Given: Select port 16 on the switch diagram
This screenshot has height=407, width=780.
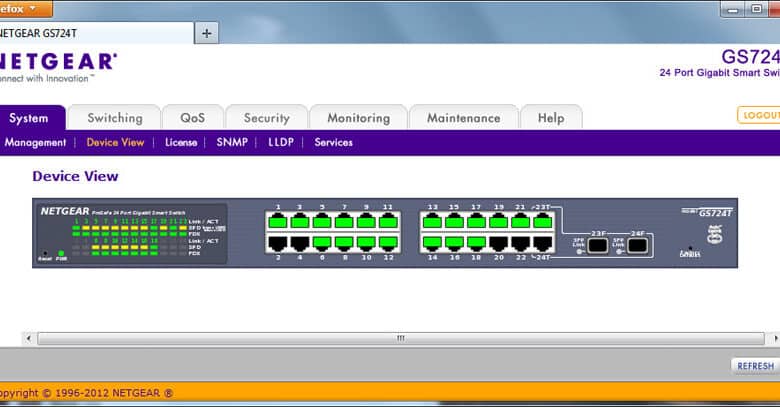Looking at the screenshot, I should pyautogui.click(x=454, y=243).
